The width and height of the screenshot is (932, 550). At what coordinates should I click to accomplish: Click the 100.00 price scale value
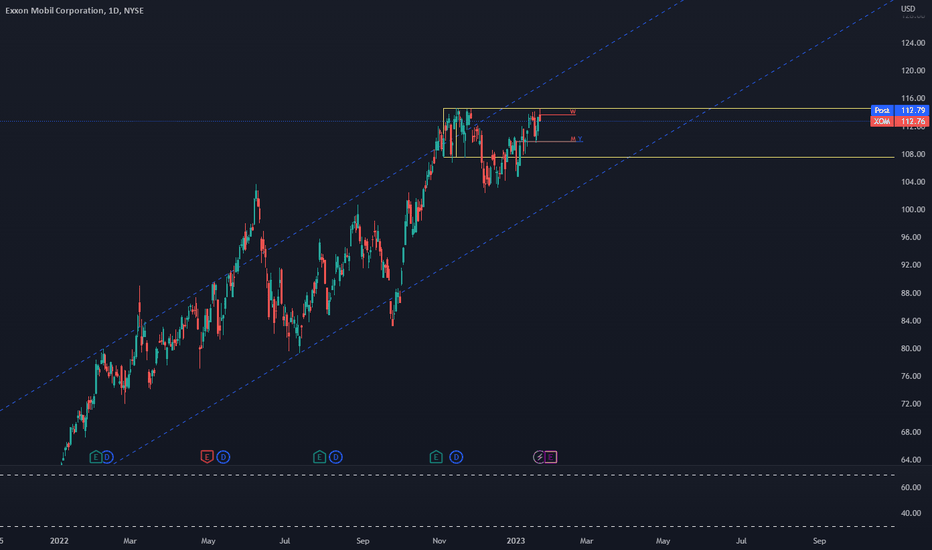tap(913, 209)
